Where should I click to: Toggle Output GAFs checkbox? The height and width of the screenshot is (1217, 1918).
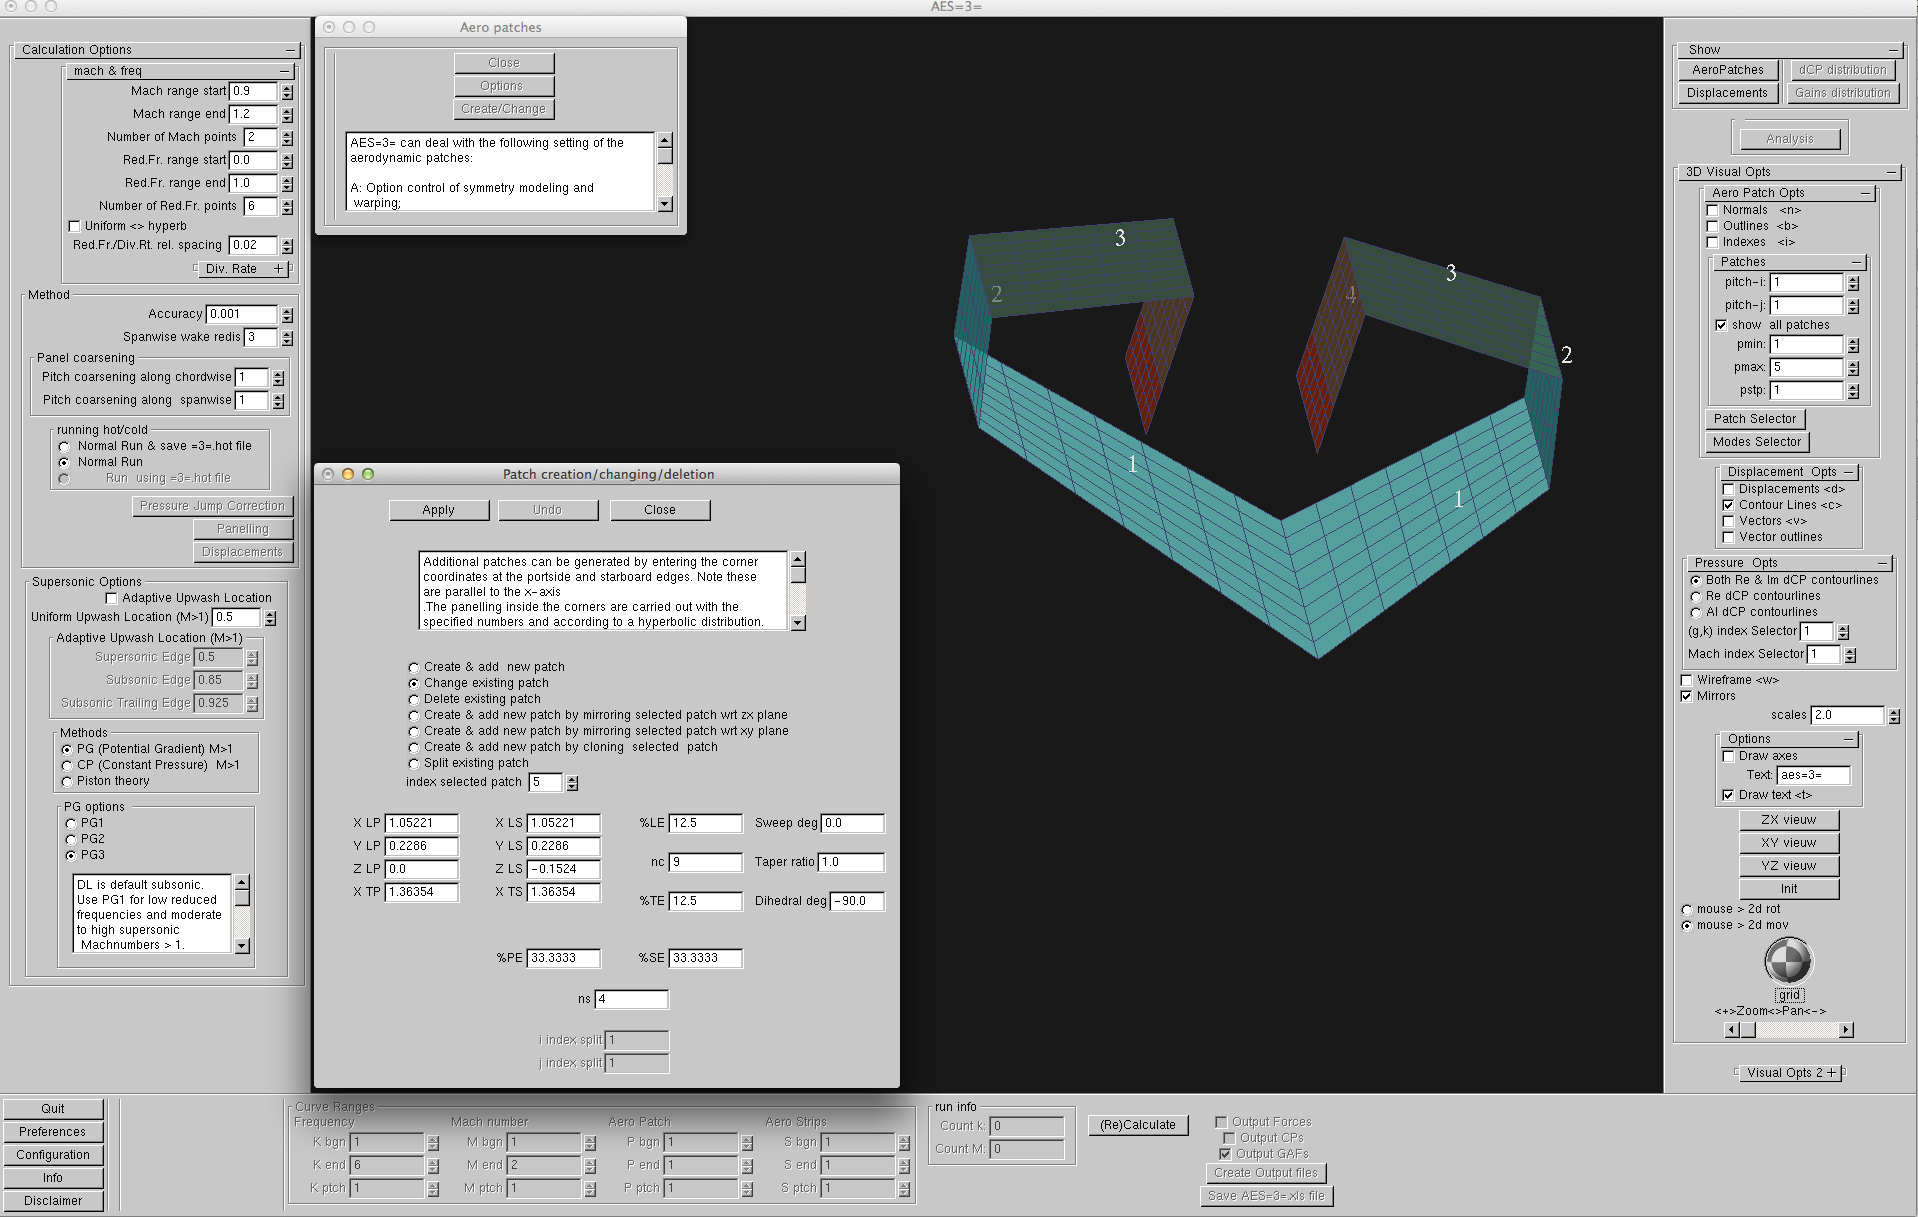point(1225,1154)
